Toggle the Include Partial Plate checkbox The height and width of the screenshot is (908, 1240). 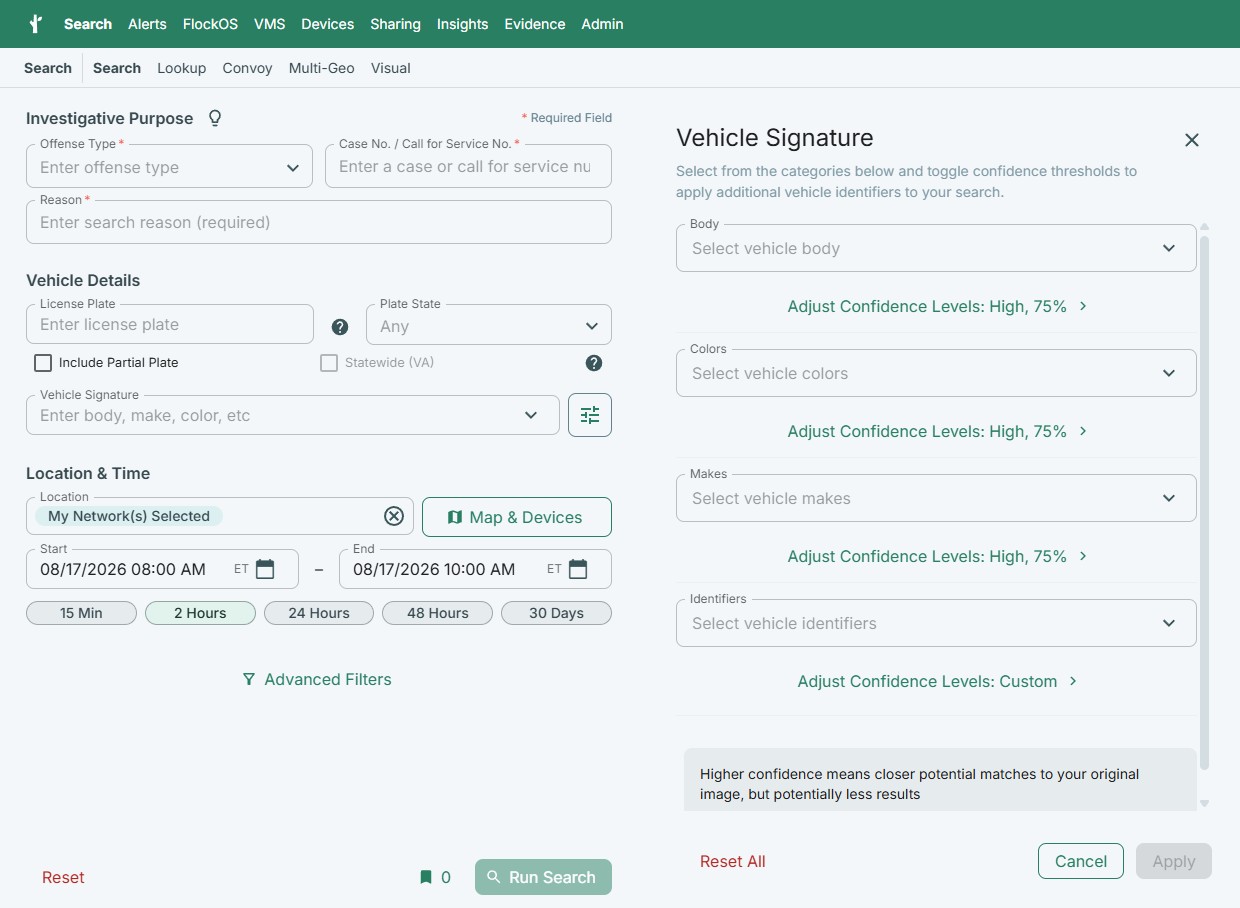click(43, 363)
